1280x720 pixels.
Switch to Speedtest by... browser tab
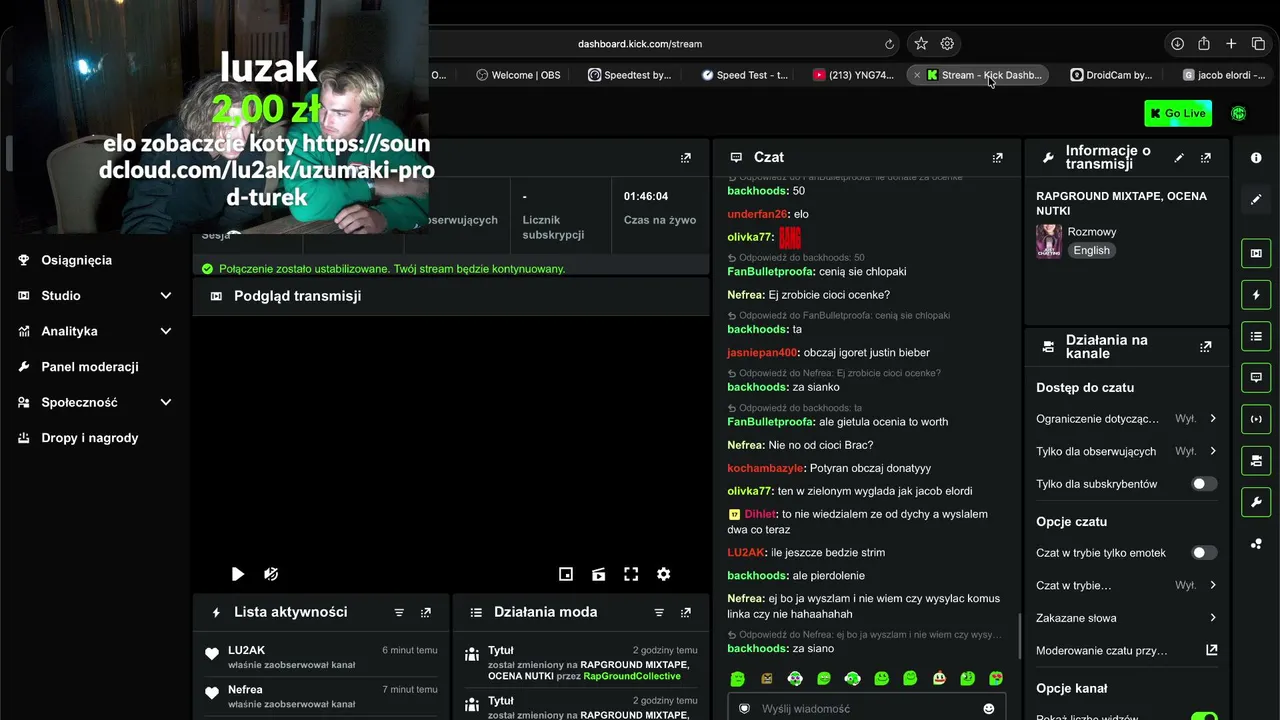point(630,75)
